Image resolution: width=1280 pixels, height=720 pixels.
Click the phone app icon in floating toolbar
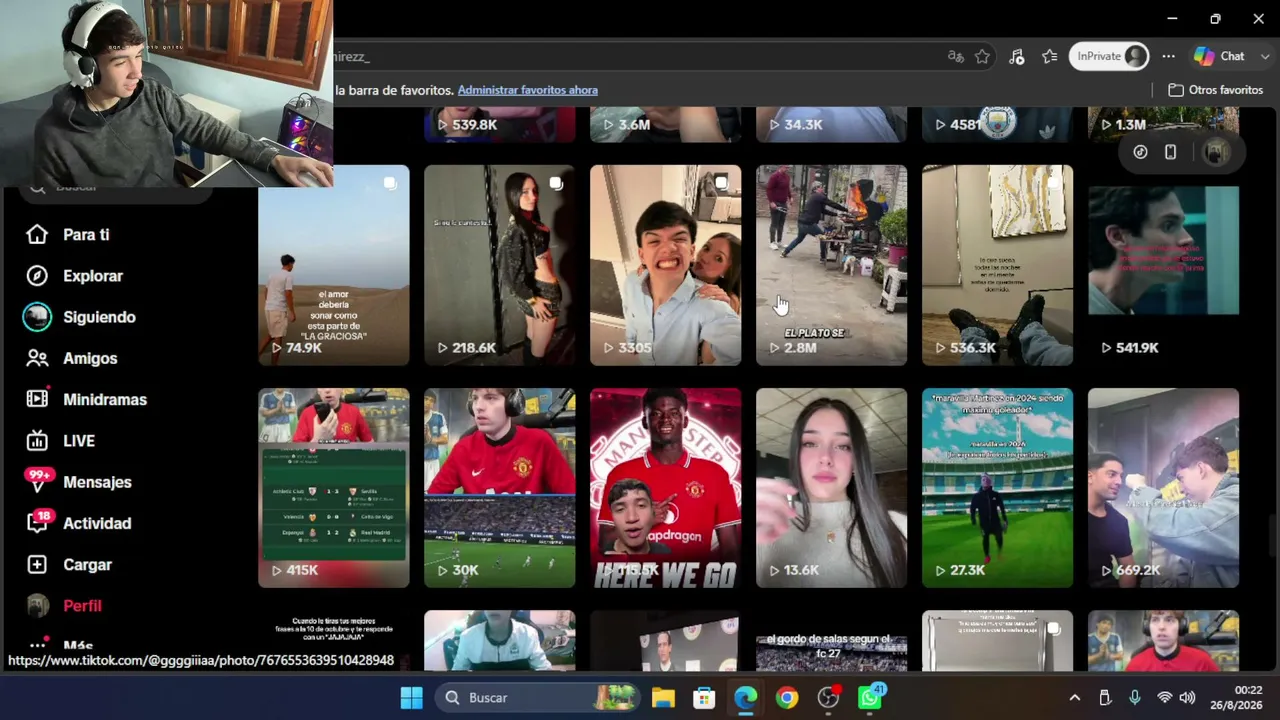click(1171, 152)
